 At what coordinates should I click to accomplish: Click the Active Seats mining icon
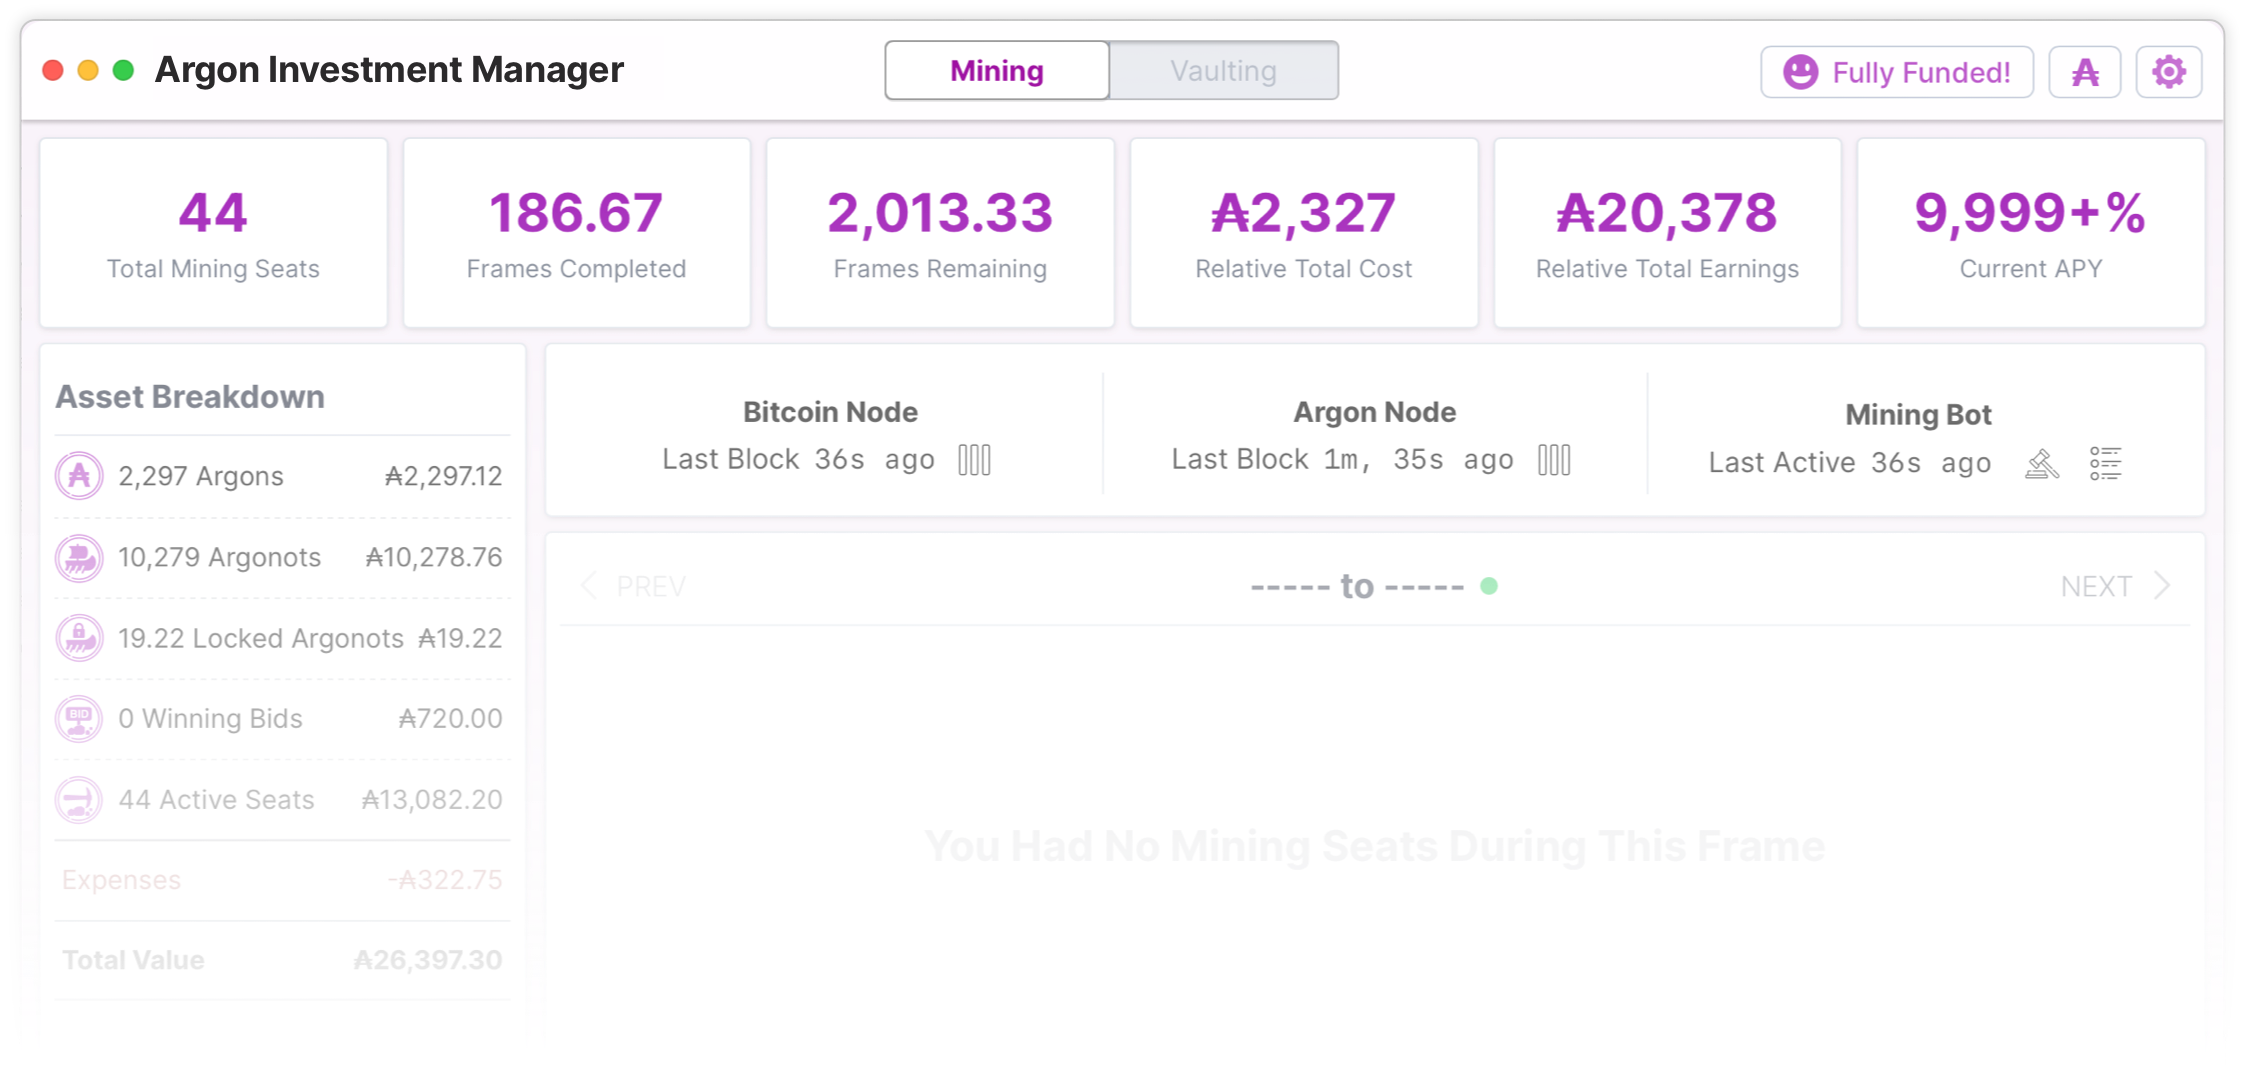click(x=79, y=800)
